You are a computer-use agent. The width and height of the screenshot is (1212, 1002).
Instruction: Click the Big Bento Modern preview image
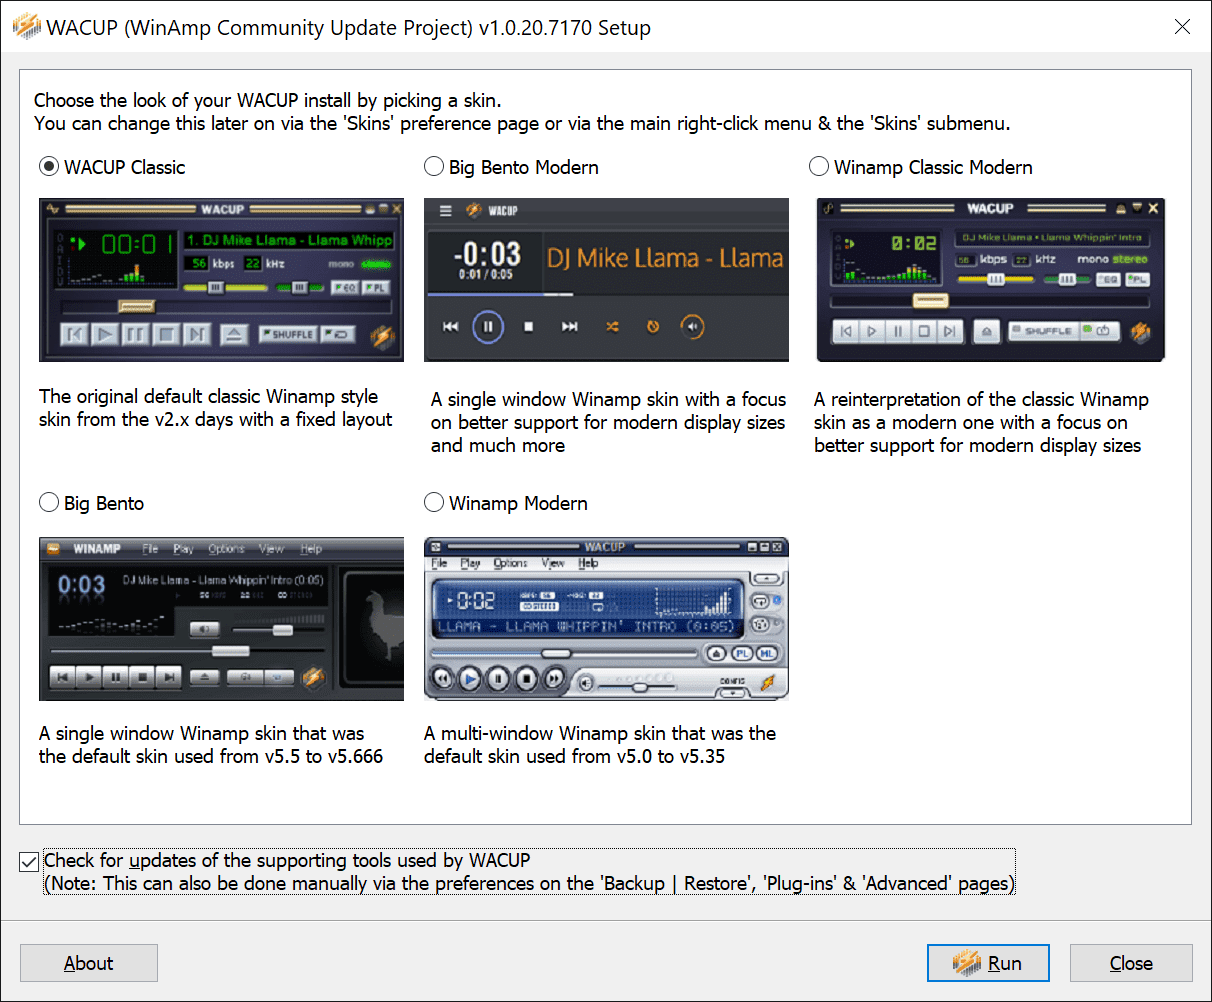pos(607,280)
